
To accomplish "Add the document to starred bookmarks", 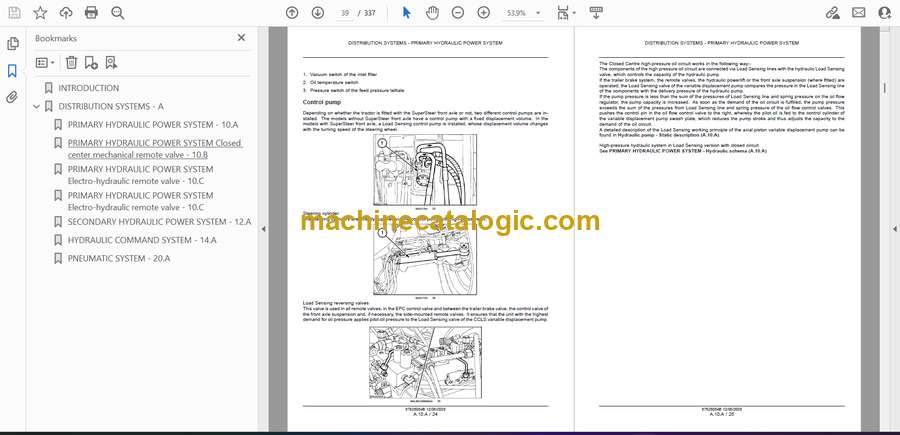I will click(x=40, y=13).
